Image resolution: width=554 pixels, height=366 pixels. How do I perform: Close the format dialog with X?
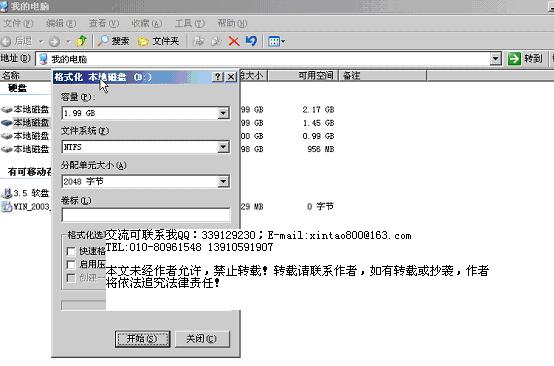point(231,77)
